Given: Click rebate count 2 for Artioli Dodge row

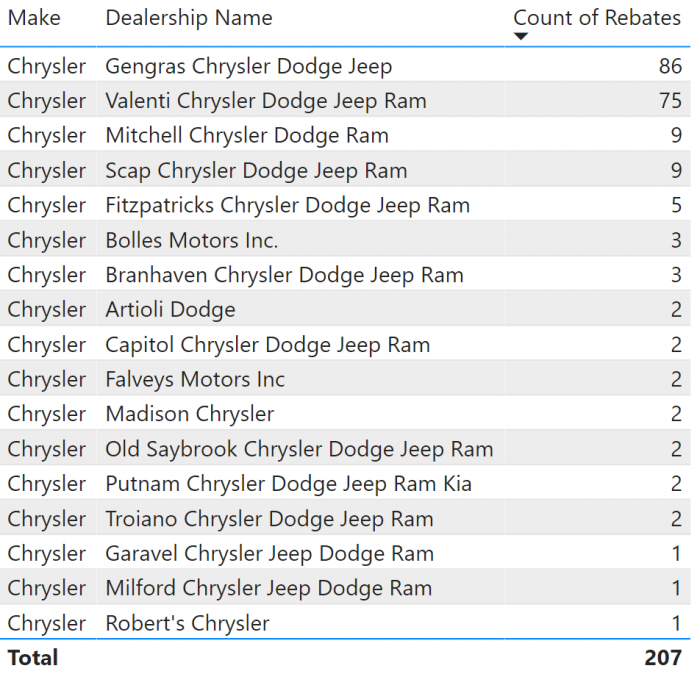Looking at the screenshot, I should pyautogui.click(x=676, y=309).
